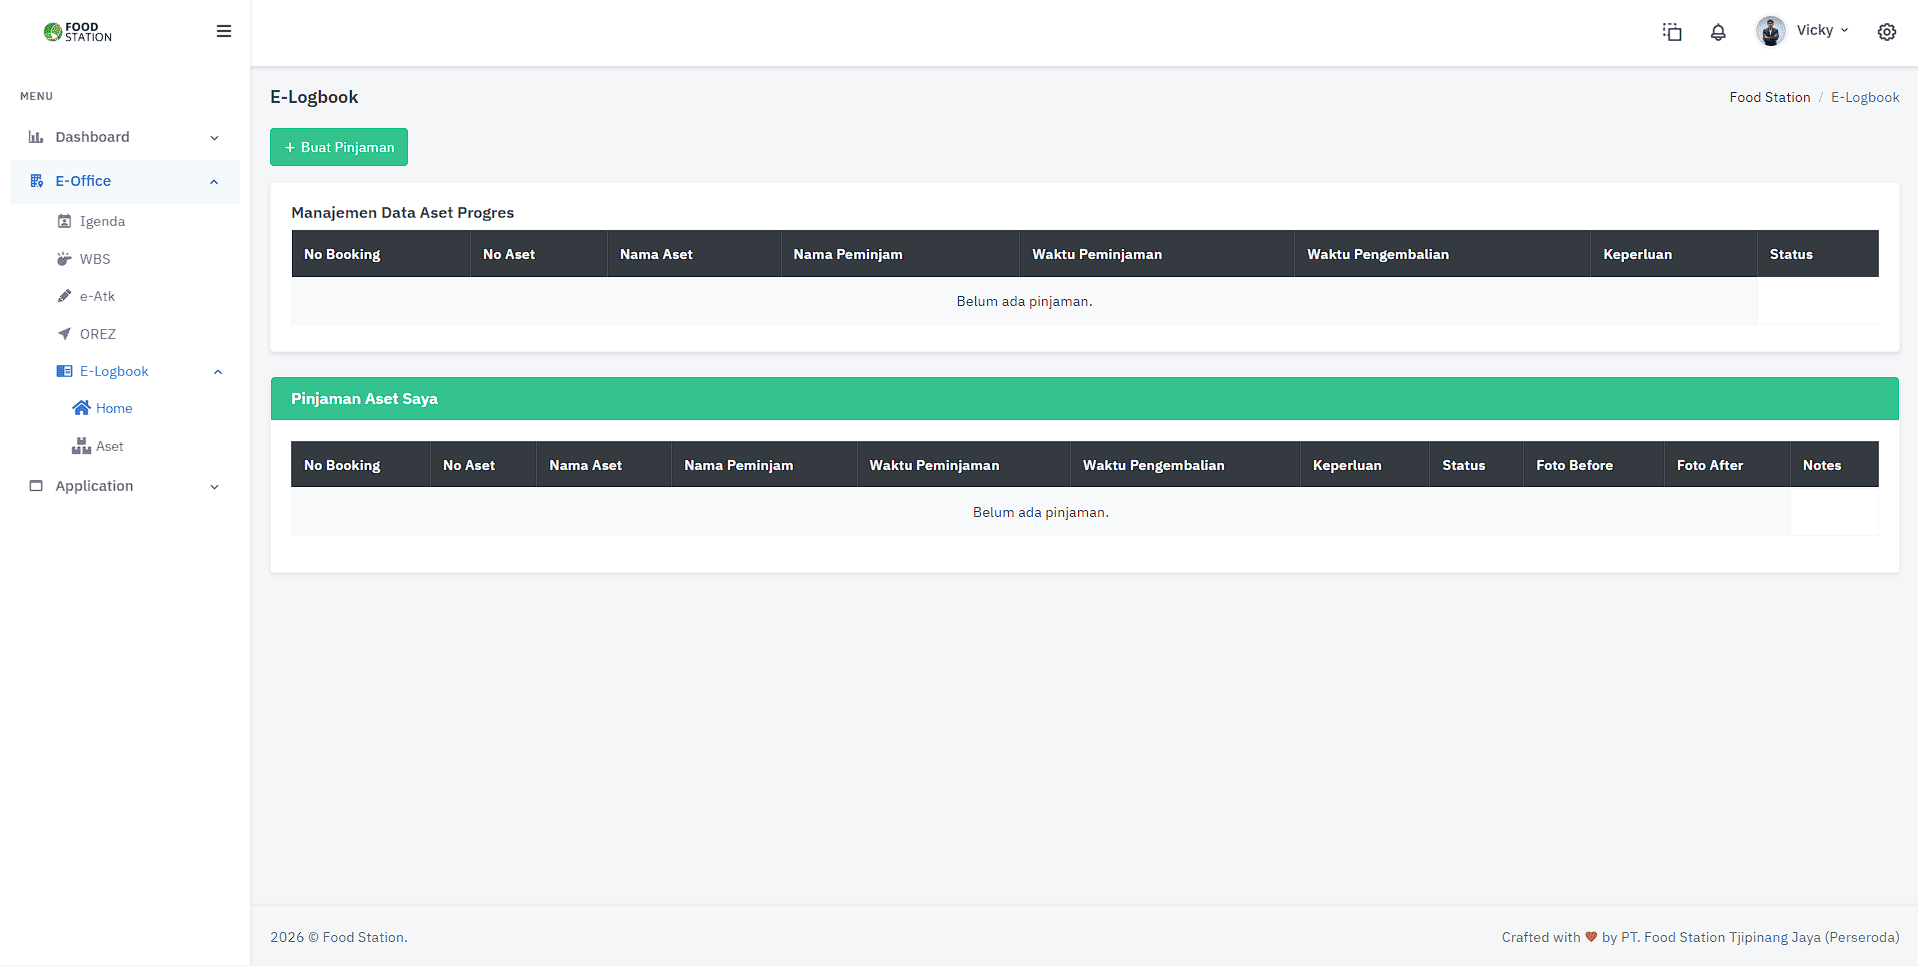Click the Food Station logo
This screenshot has height=966, width=1918.
coord(75,32)
